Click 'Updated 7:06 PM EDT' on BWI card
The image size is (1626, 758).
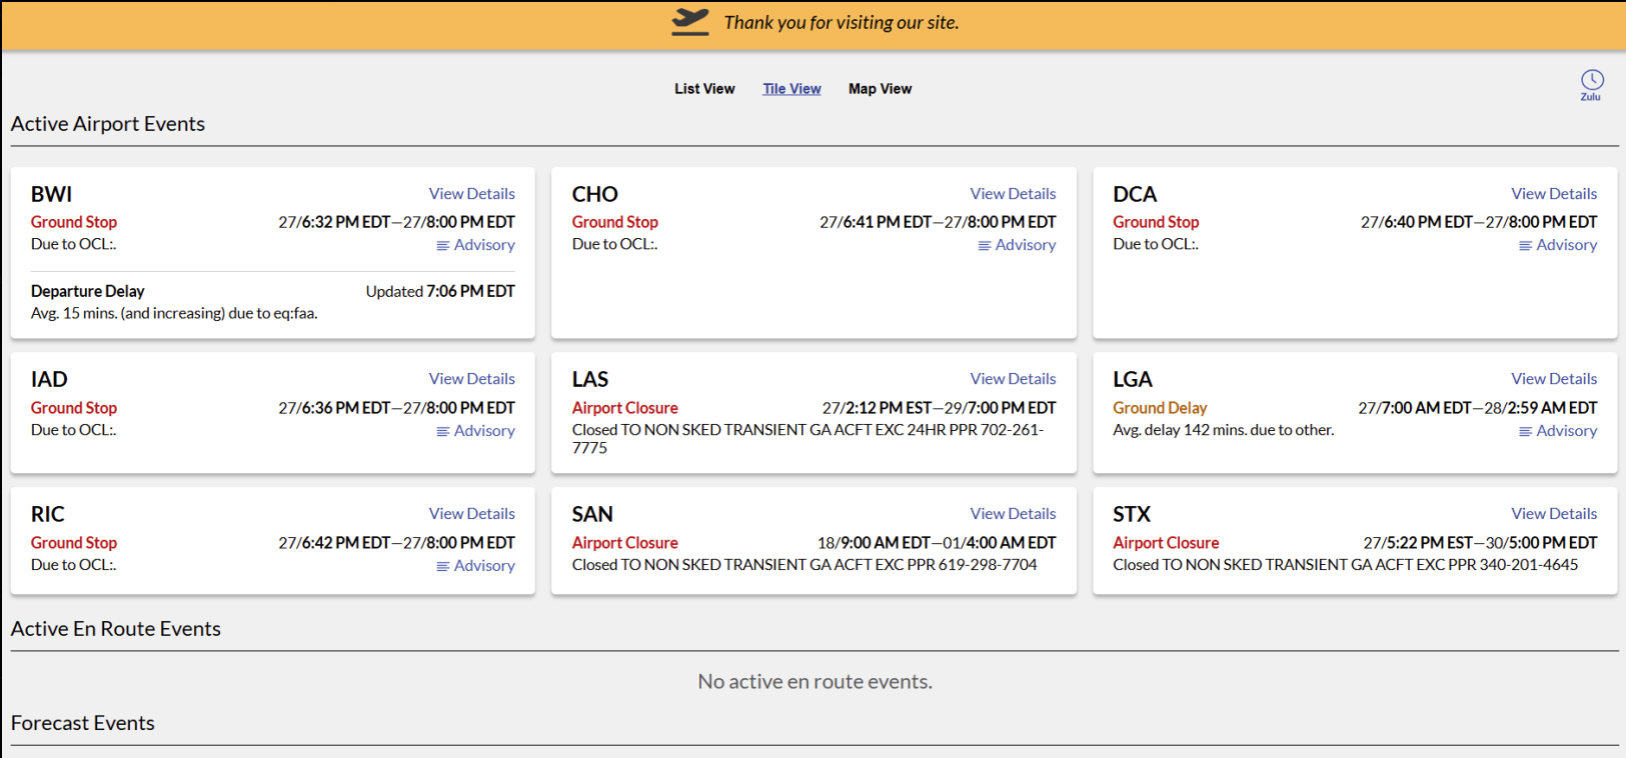[x=440, y=291]
